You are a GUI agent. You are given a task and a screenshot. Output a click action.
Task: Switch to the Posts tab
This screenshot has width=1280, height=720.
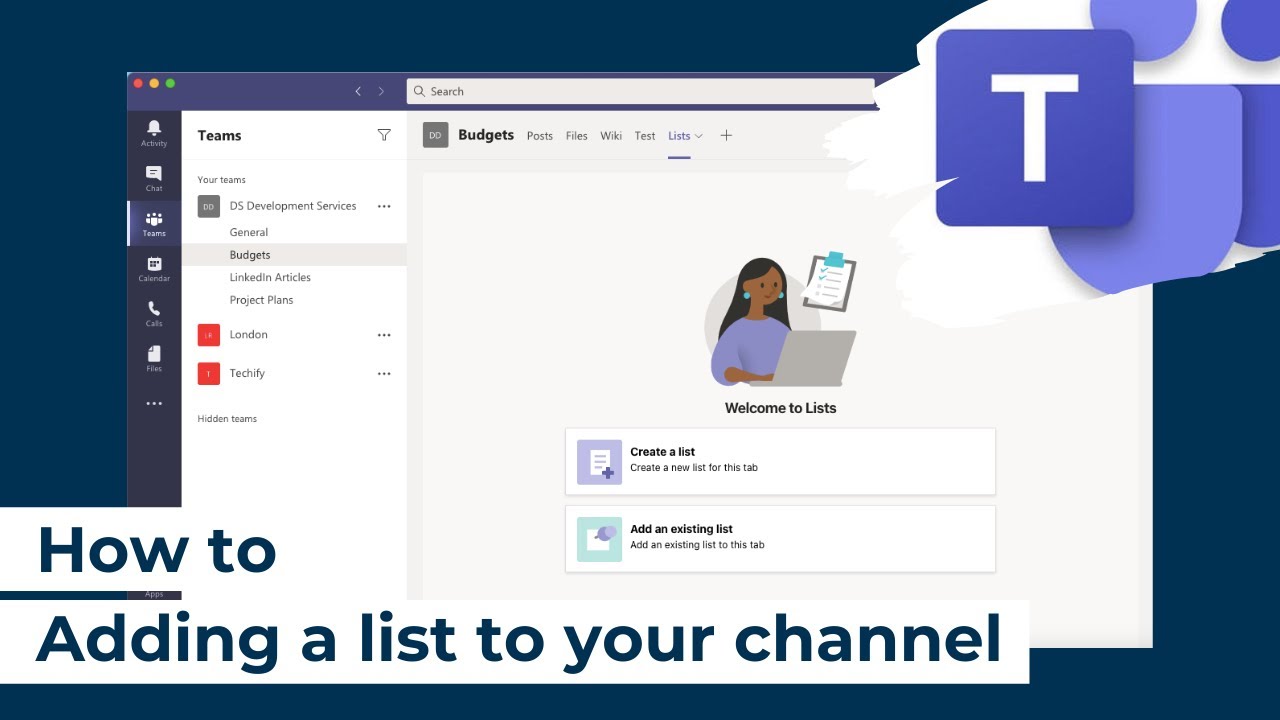coord(540,136)
